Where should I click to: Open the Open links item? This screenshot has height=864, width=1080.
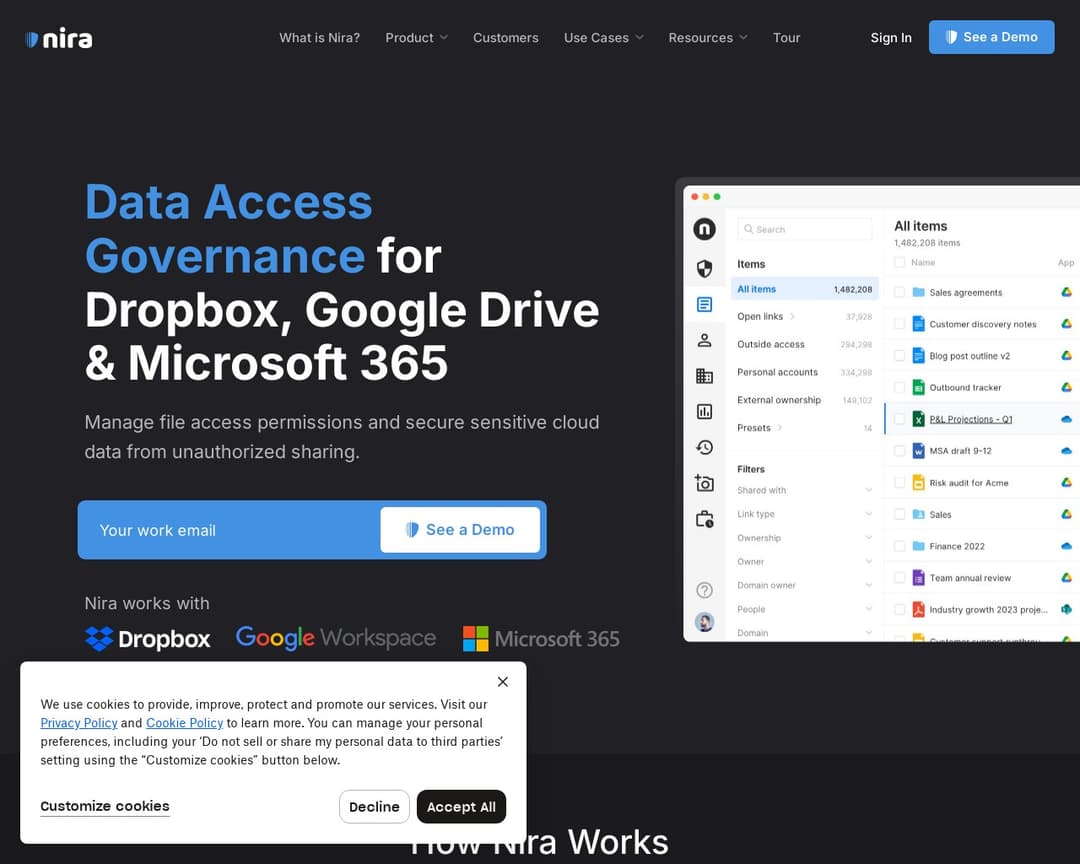pyautogui.click(x=804, y=317)
